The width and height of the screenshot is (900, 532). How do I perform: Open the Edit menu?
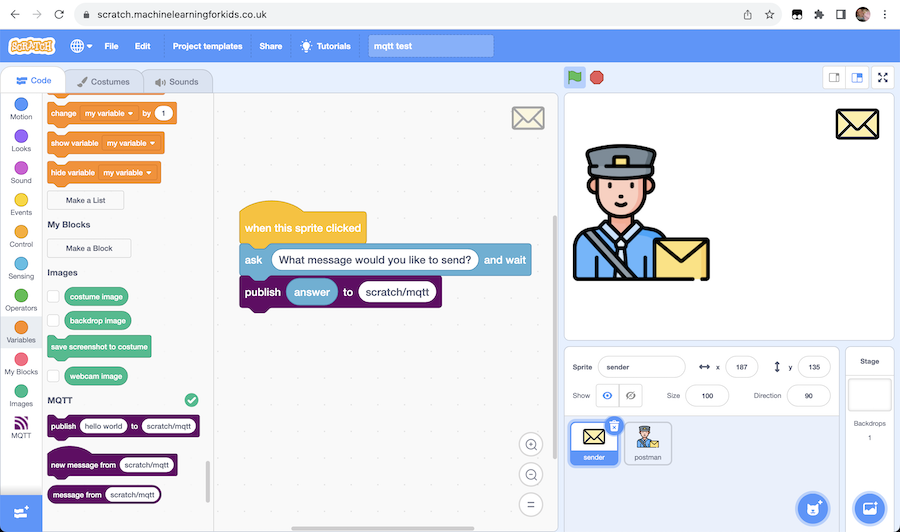(x=142, y=46)
